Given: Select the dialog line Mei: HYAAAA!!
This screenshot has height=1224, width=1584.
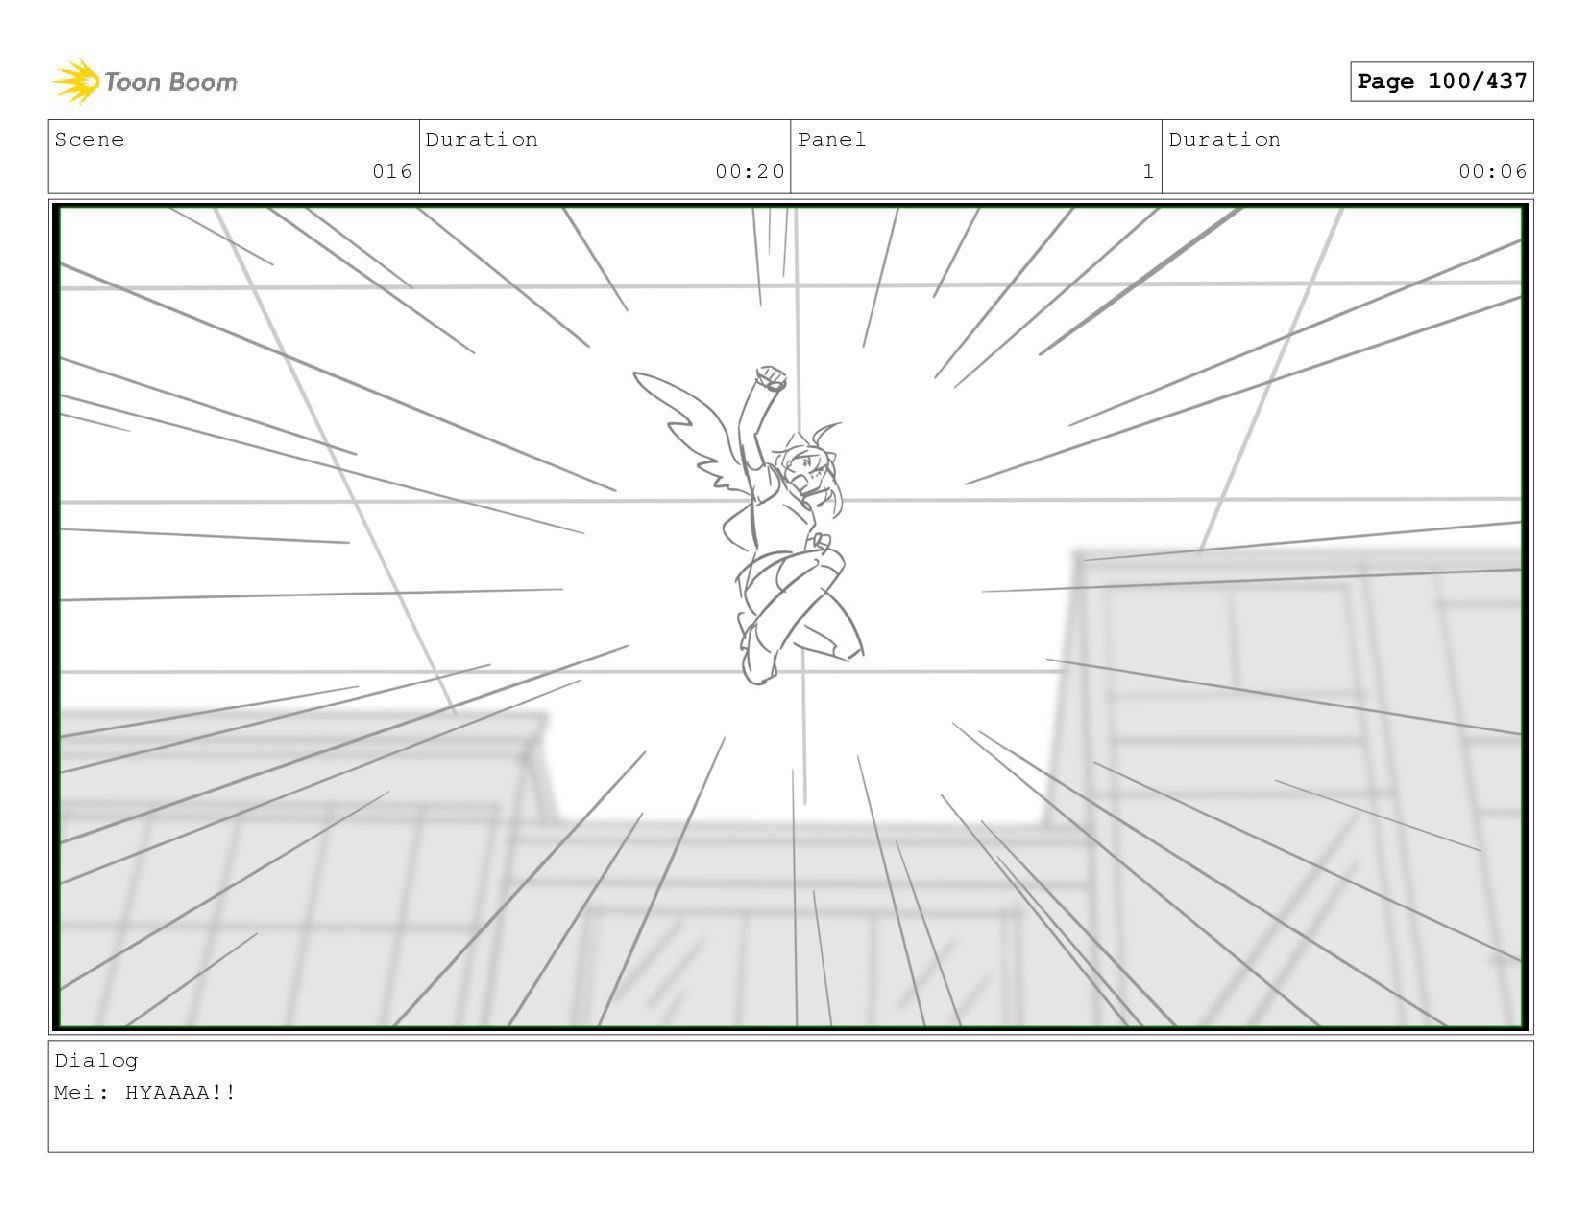Looking at the screenshot, I should tap(145, 1092).
